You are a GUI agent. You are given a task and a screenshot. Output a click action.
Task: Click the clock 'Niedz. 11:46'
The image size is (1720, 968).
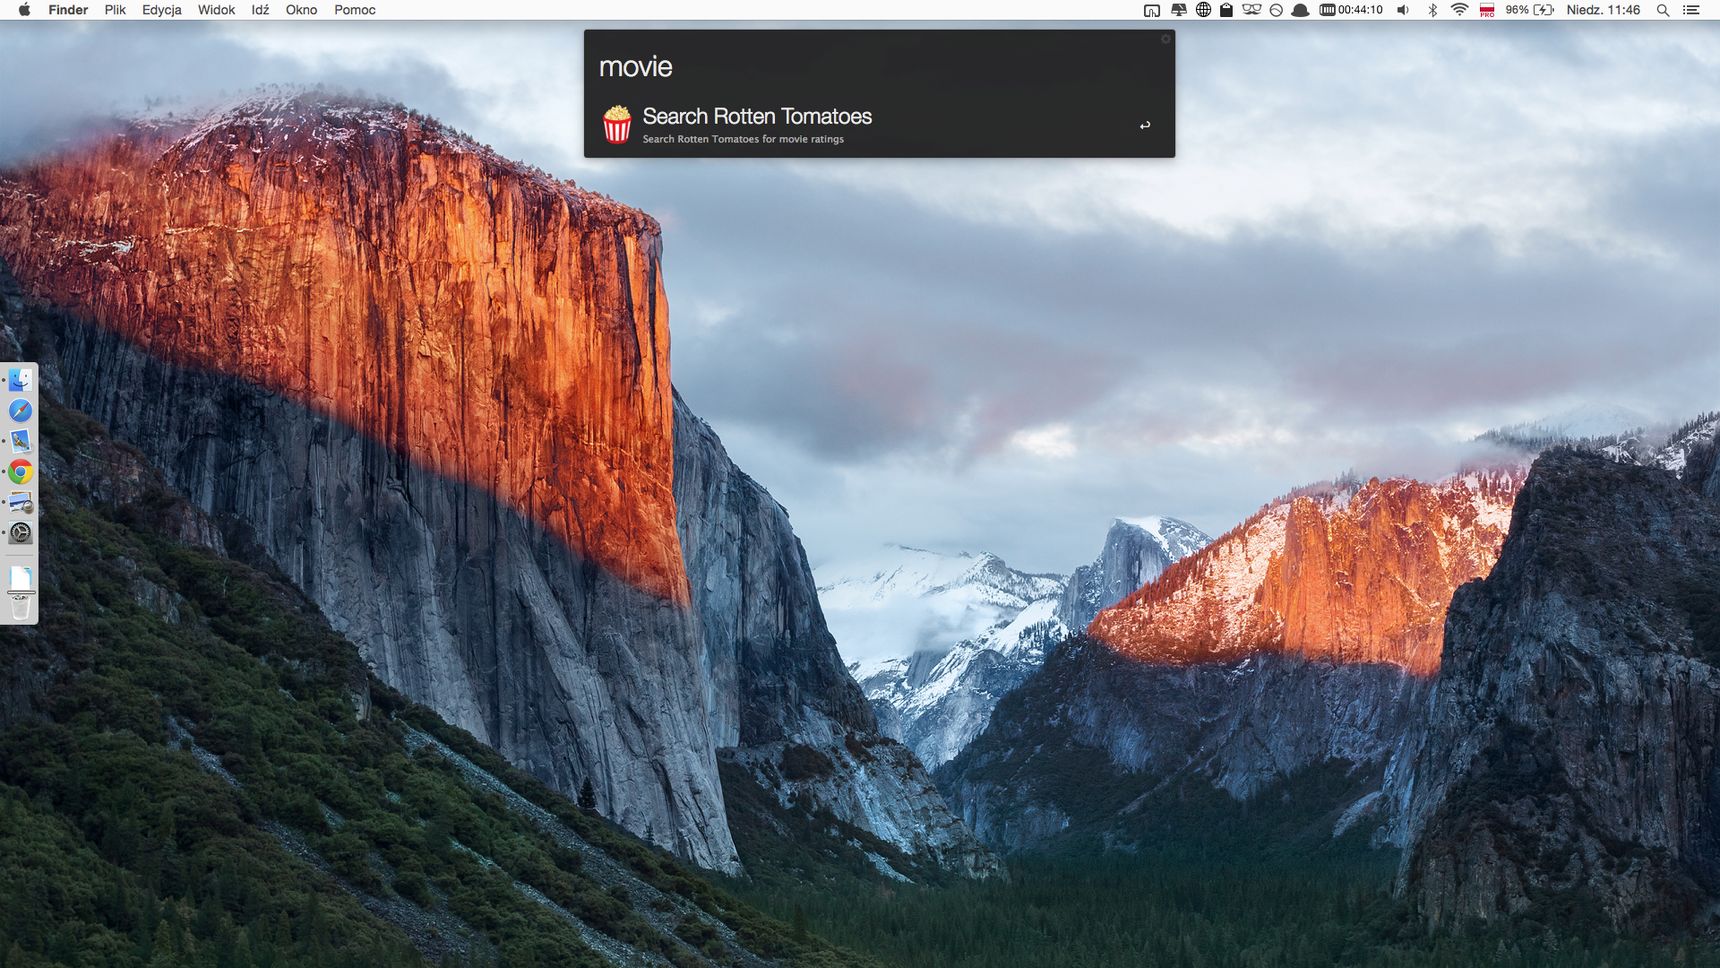pos(1603,10)
